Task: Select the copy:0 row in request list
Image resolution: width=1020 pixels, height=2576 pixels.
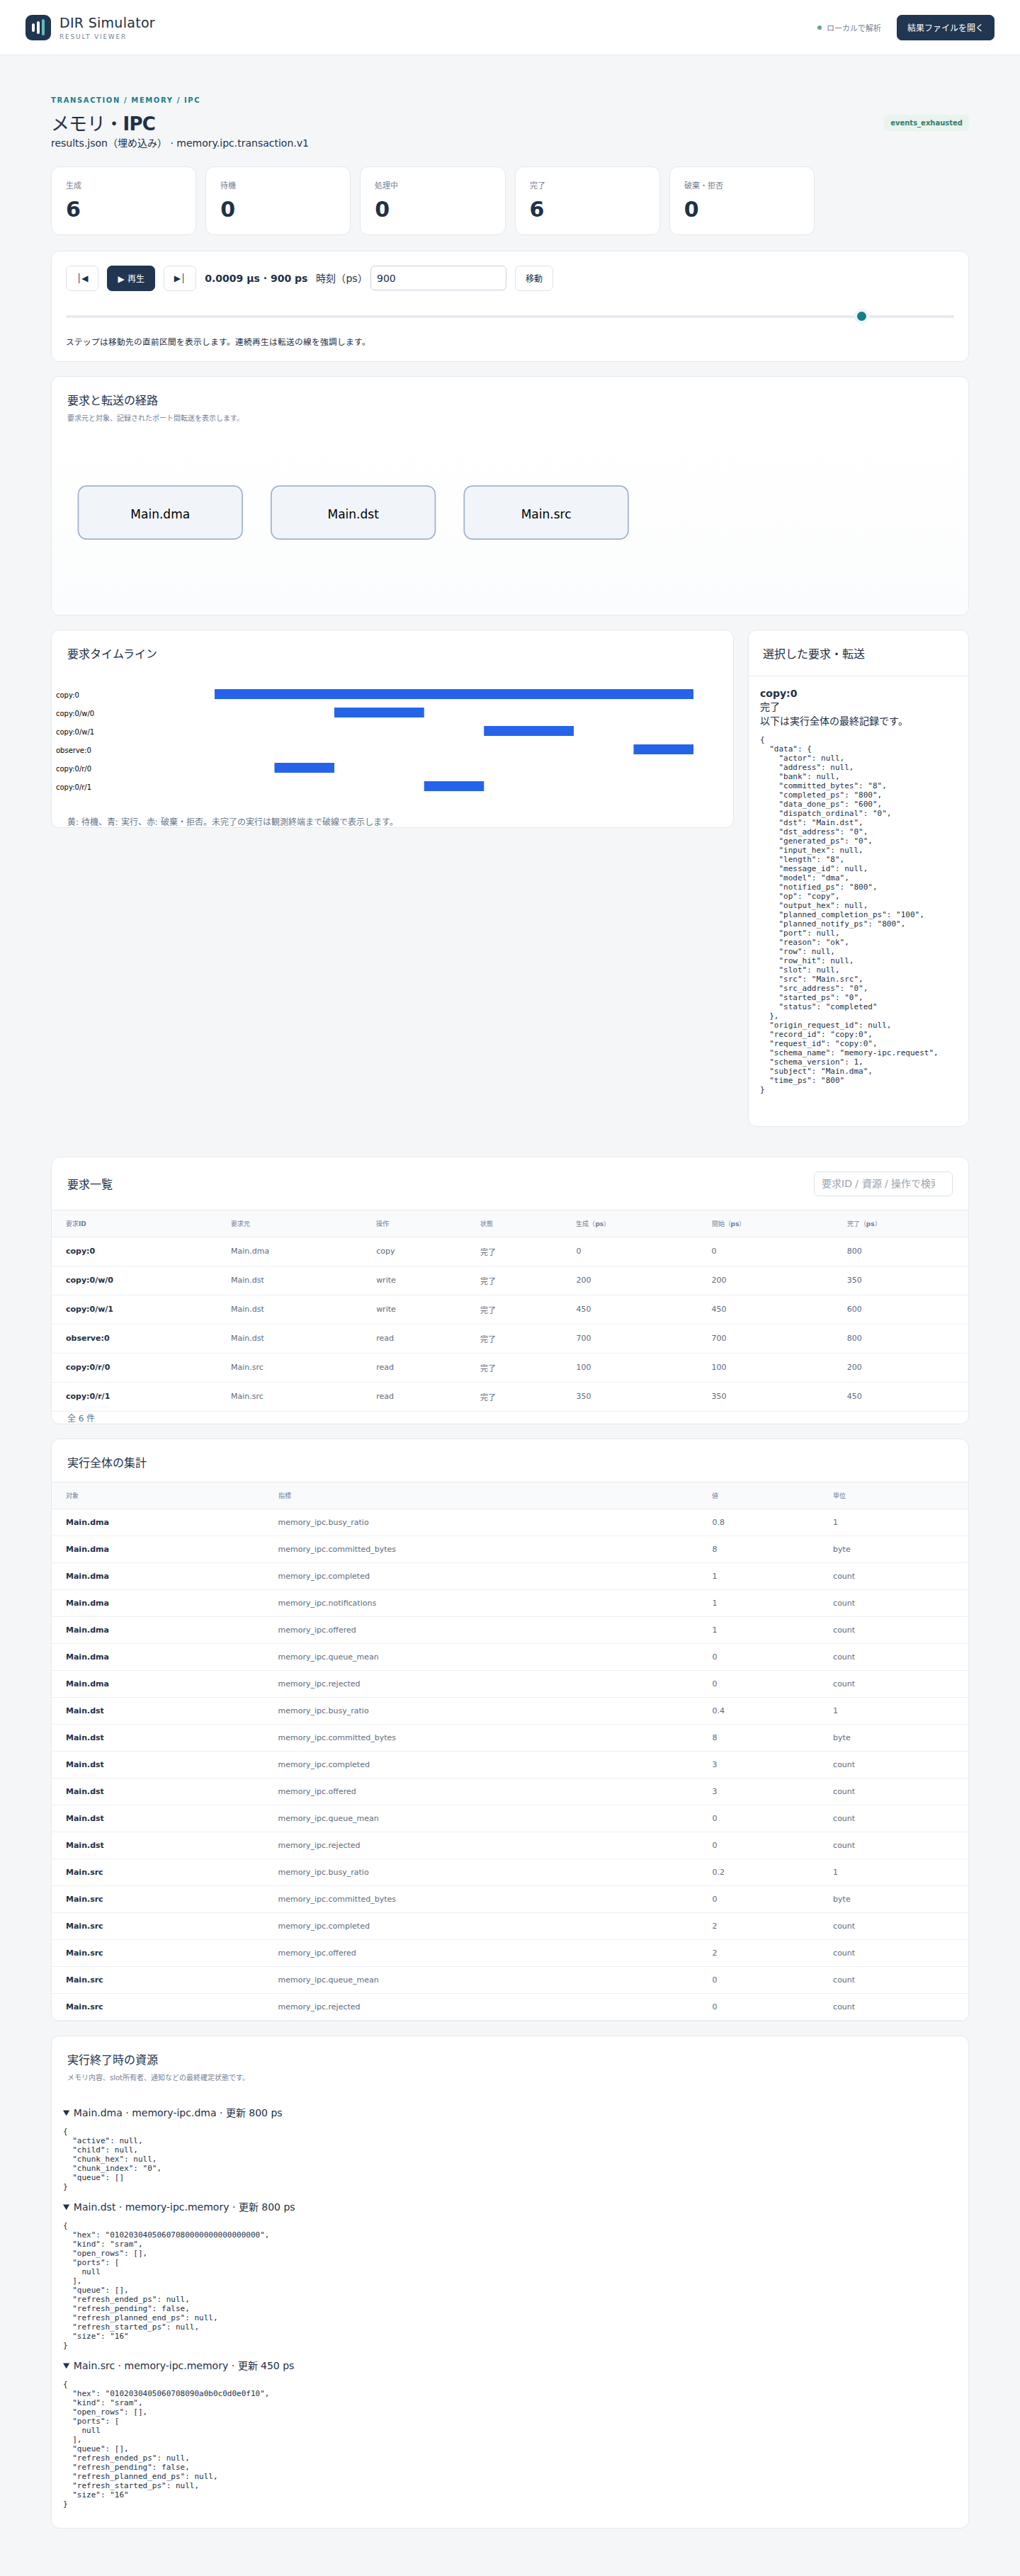Action: pos(510,1251)
